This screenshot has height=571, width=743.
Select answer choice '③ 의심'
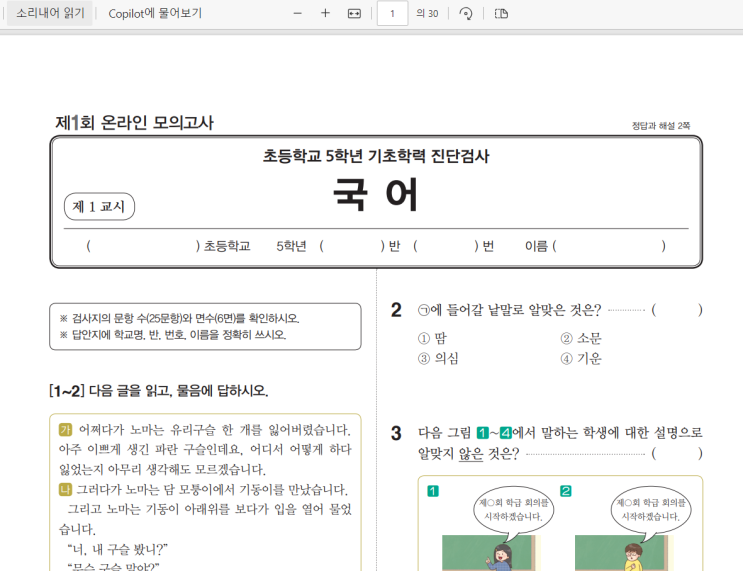438,358
